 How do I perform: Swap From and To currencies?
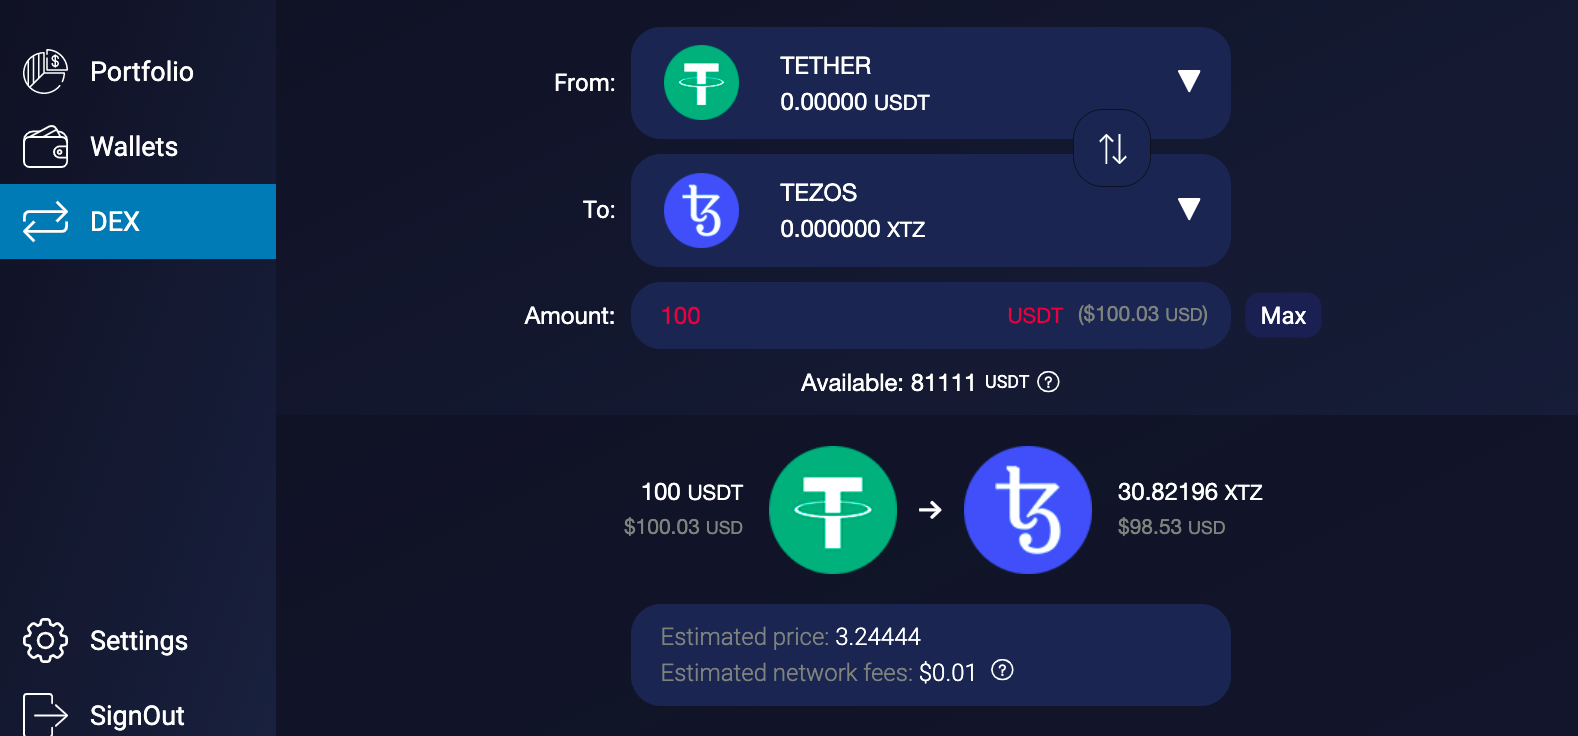[1112, 148]
